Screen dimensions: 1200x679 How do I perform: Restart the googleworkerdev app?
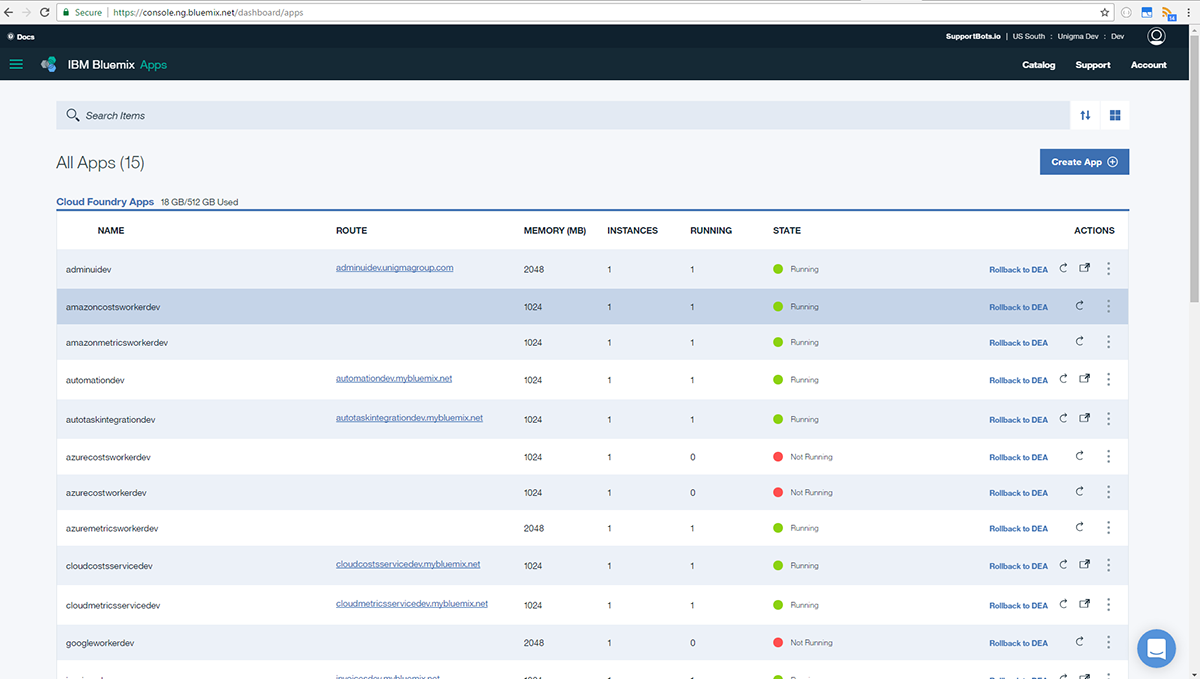pos(1079,642)
